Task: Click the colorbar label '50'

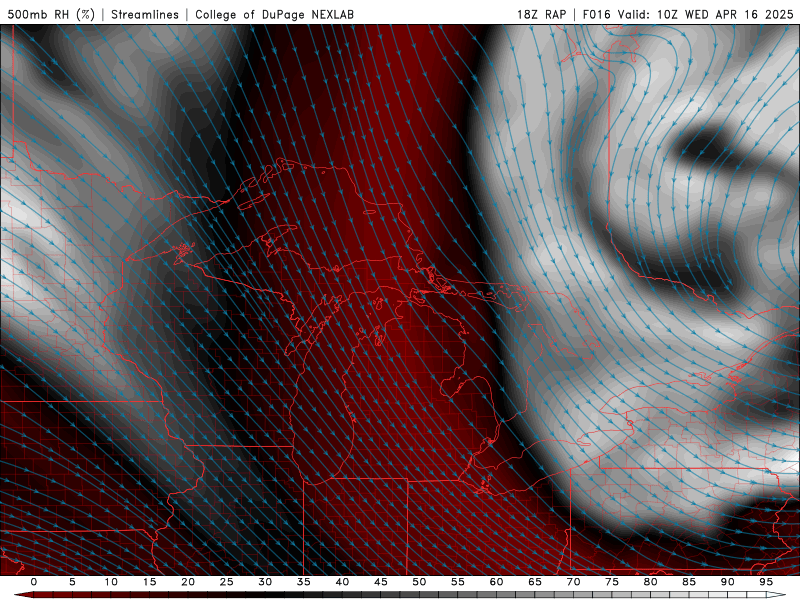Action: point(419,582)
